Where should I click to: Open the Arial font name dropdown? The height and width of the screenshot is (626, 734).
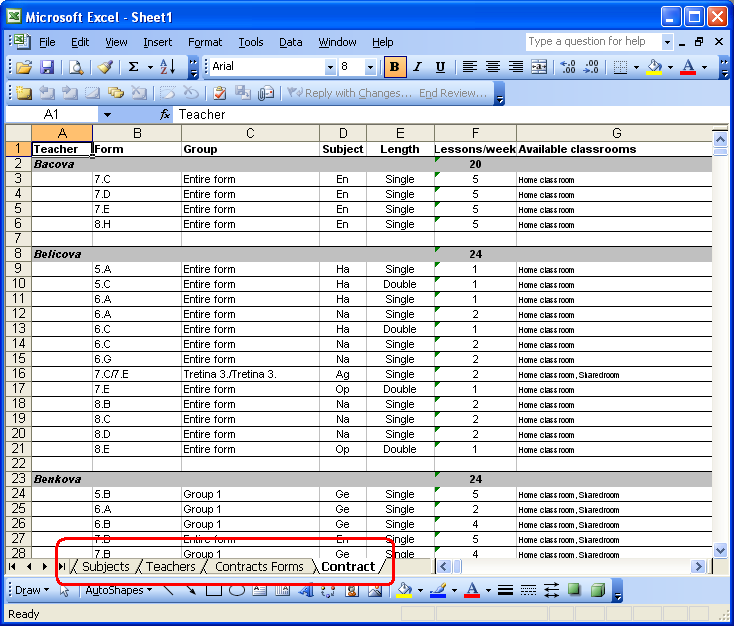coord(330,67)
